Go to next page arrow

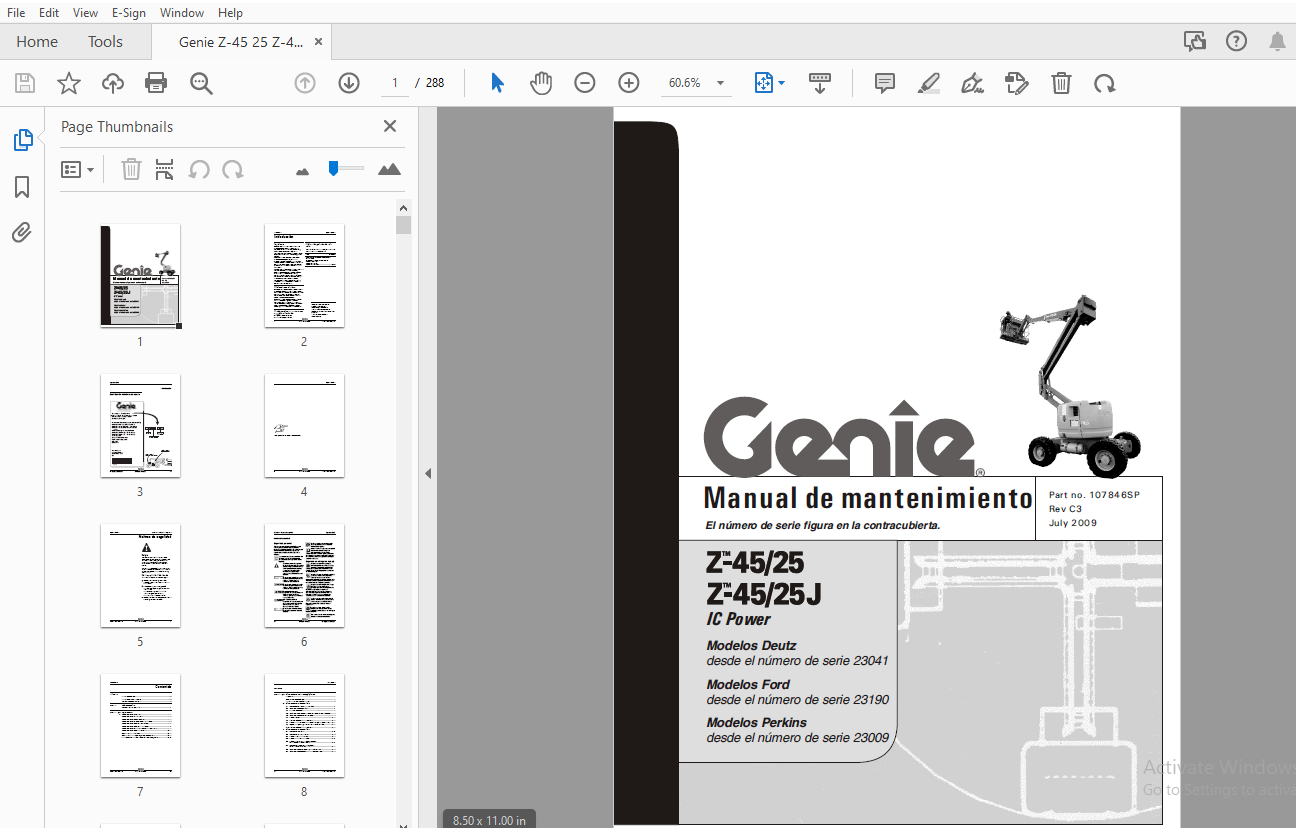[x=349, y=83]
